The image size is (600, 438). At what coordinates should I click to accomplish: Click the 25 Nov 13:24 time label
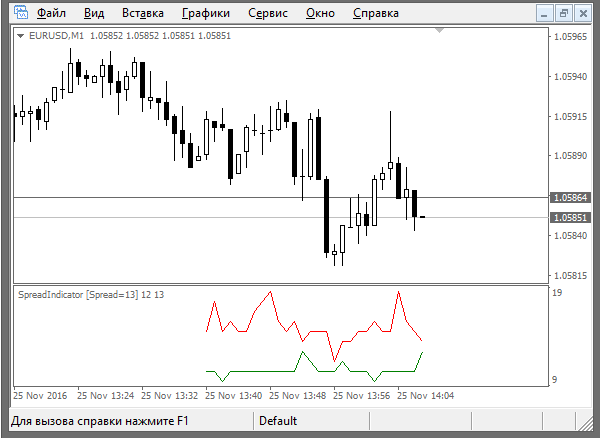[106, 396]
